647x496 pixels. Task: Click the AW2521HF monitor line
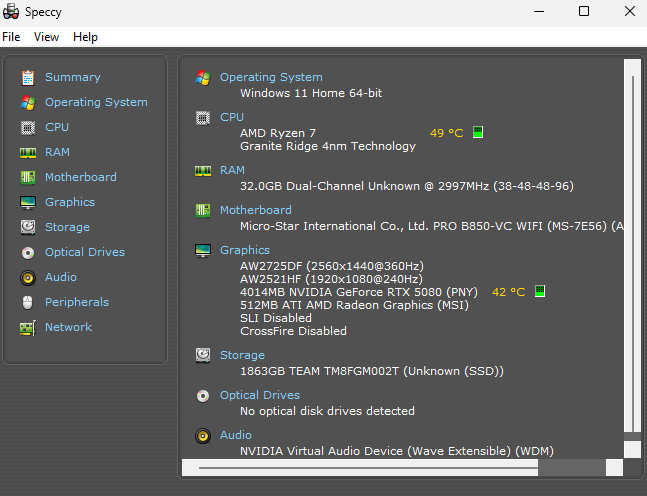pyautogui.click(x=331, y=279)
